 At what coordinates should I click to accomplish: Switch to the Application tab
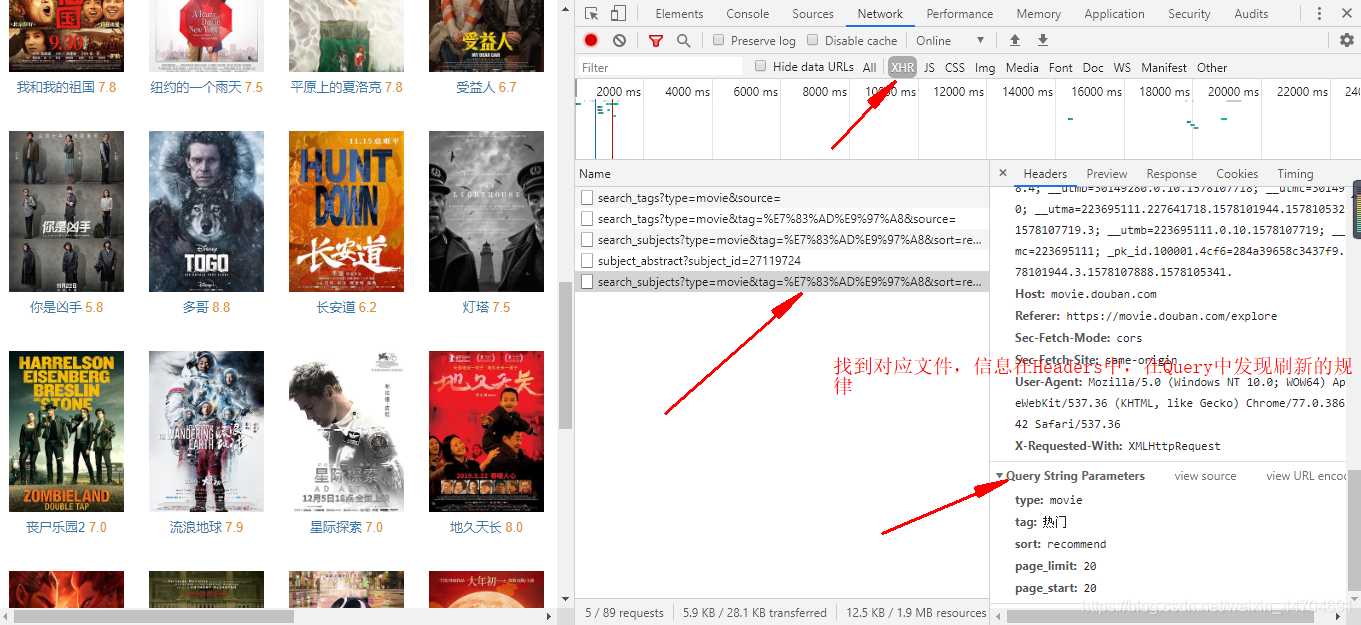[1114, 14]
